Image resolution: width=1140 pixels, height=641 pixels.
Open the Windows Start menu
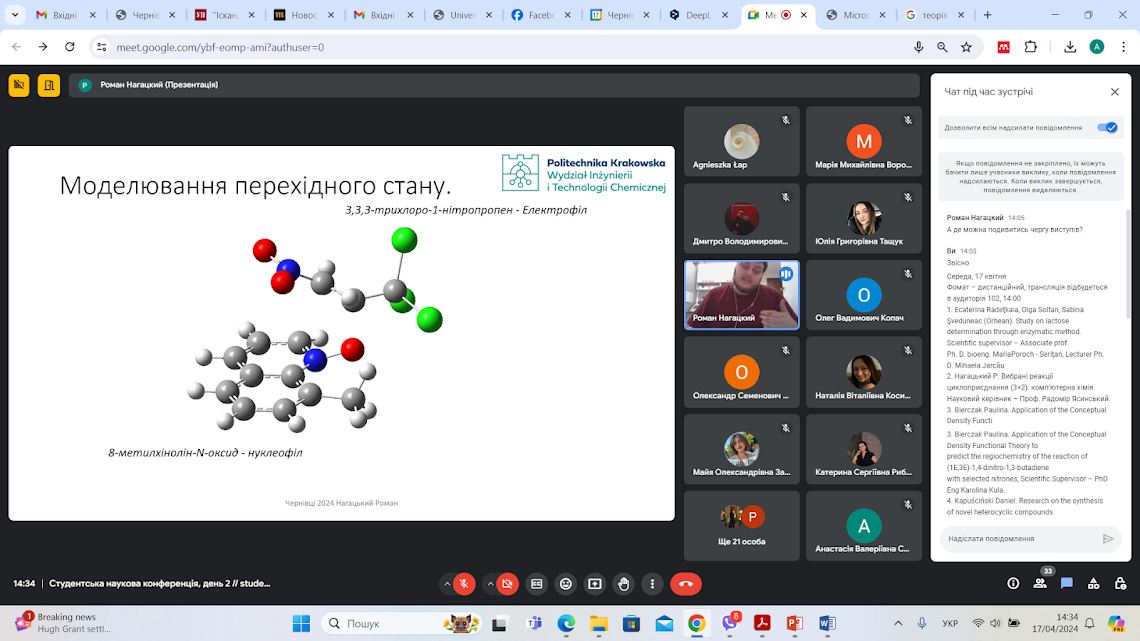[301, 624]
